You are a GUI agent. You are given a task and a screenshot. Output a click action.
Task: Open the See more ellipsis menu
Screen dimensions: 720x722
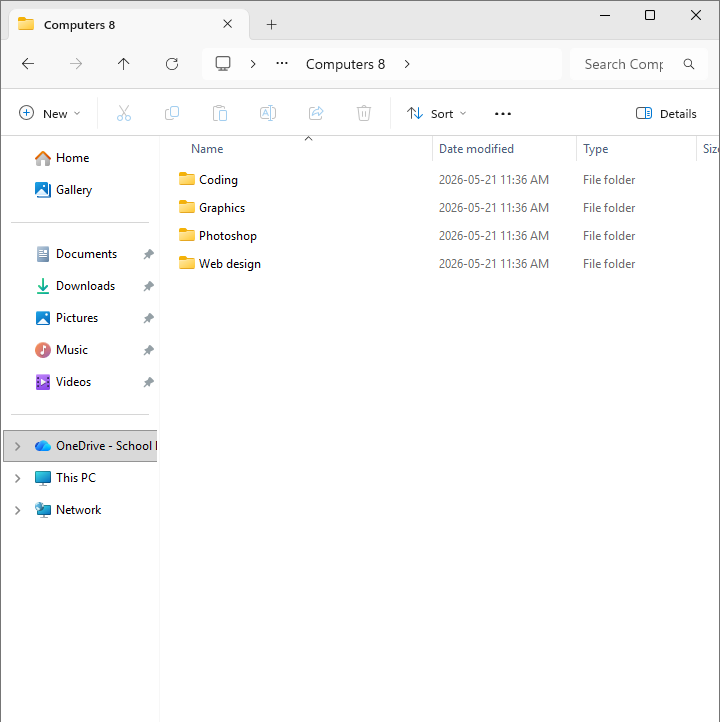(x=503, y=114)
